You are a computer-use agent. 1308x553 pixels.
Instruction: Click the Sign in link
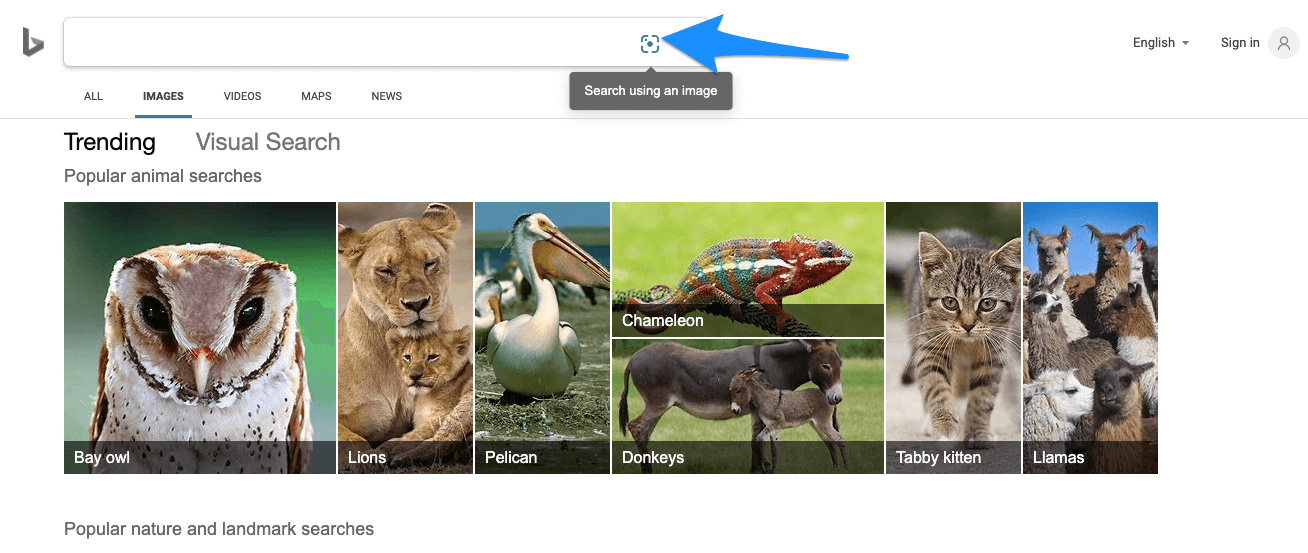click(1240, 43)
